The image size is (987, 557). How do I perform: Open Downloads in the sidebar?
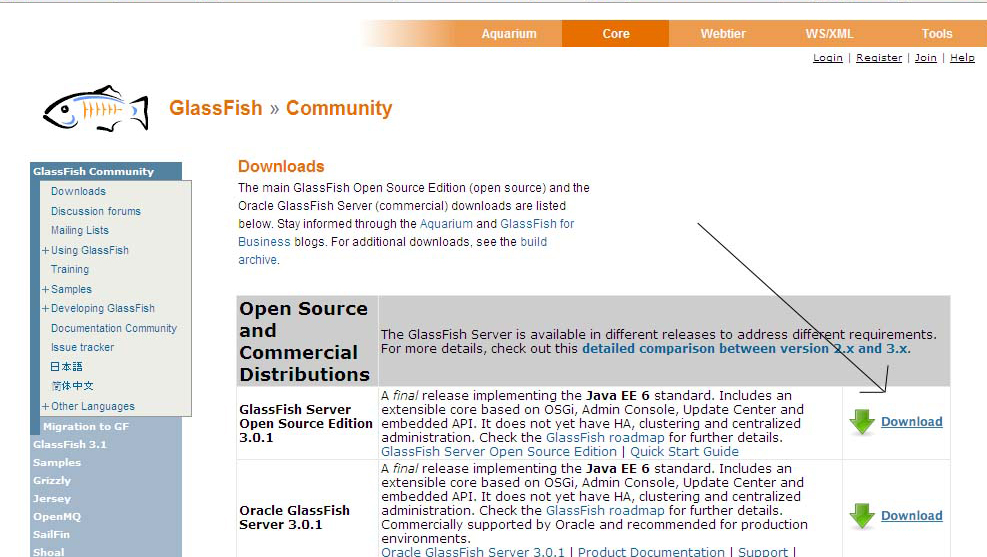pos(78,191)
